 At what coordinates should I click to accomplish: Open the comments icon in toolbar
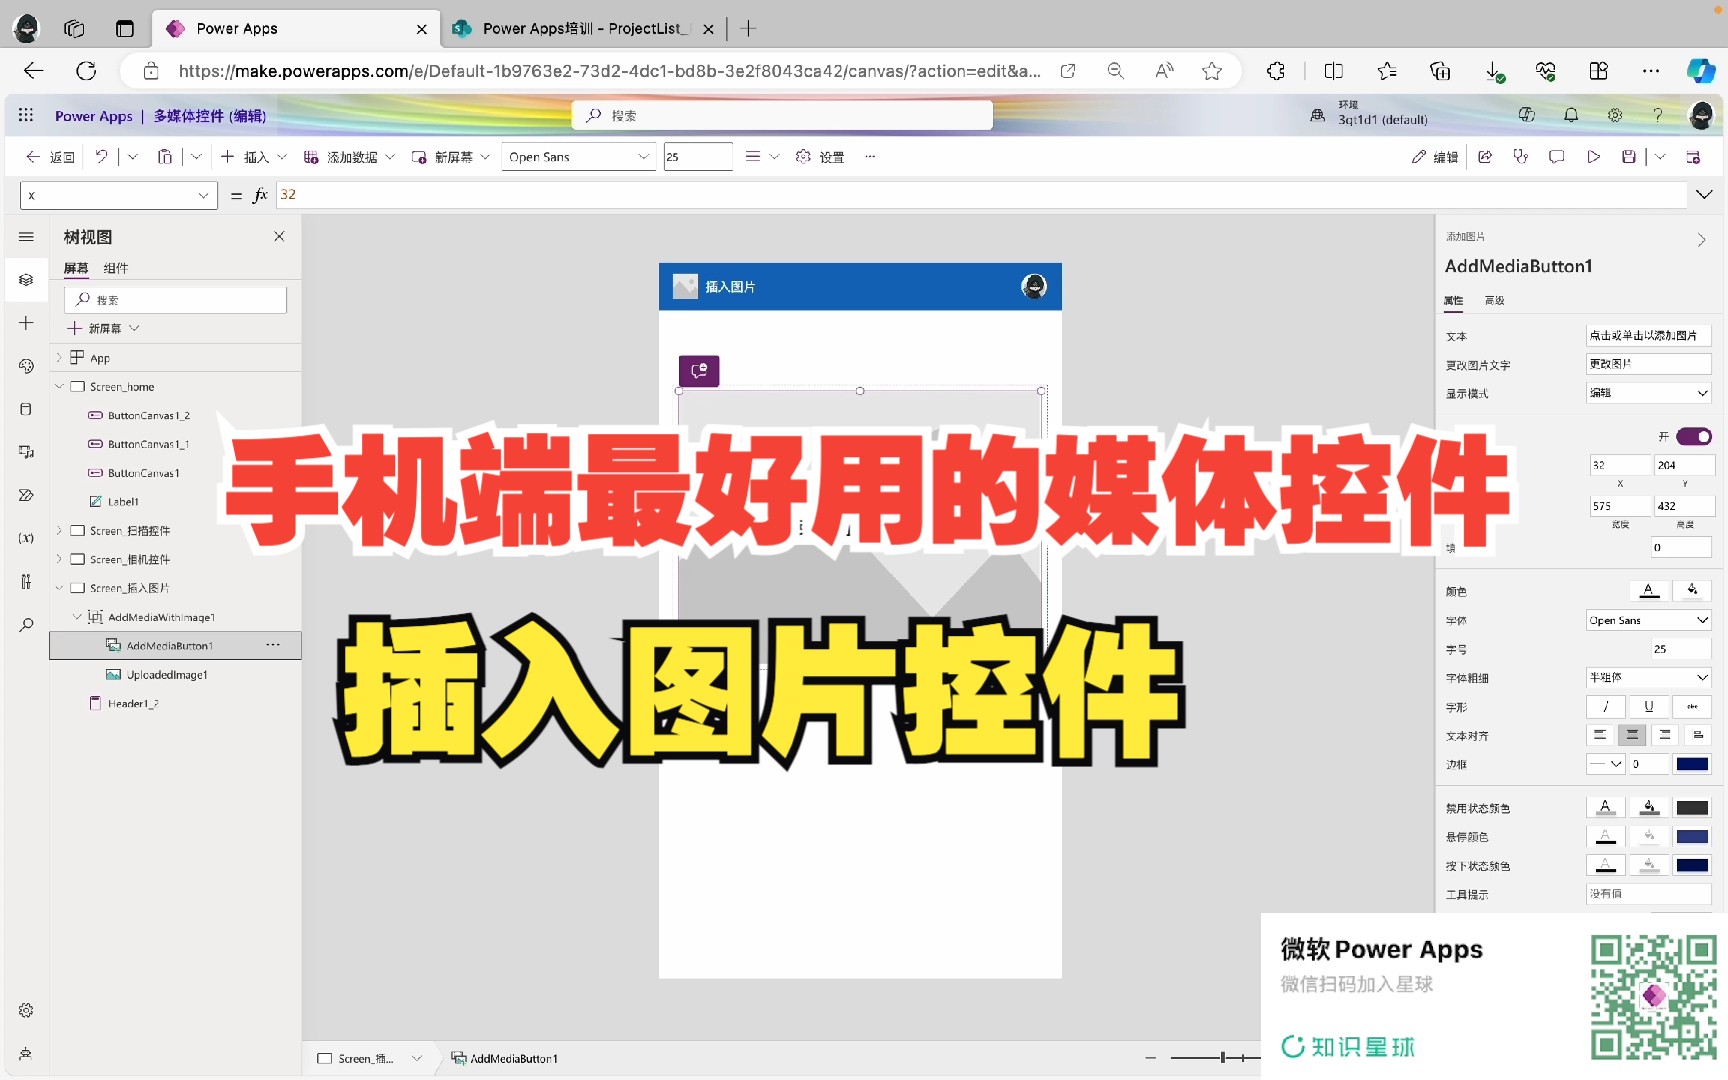(1557, 156)
